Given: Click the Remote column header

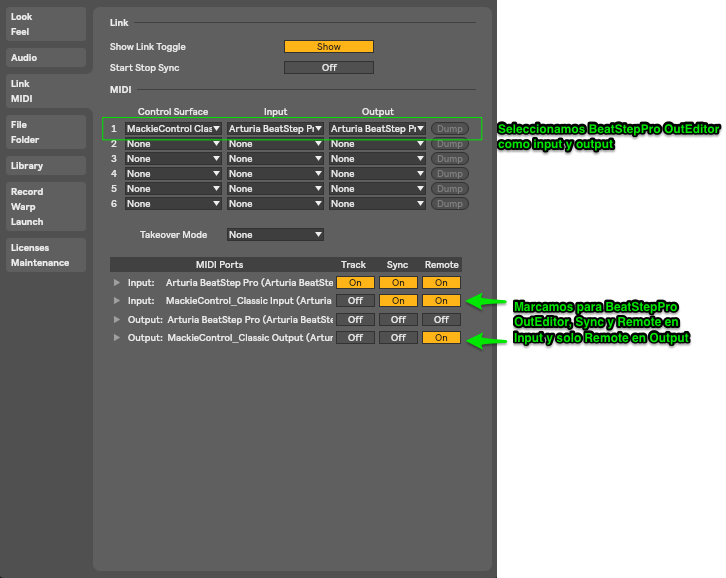Looking at the screenshot, I should coord(442,265).
